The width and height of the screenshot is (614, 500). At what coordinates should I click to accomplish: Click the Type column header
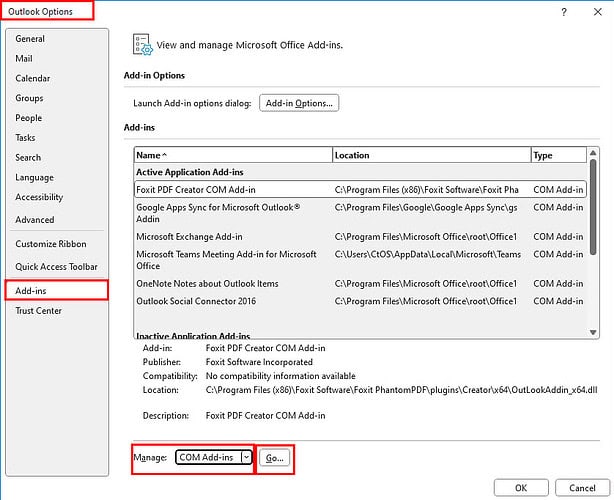click(x=559, y=155)
